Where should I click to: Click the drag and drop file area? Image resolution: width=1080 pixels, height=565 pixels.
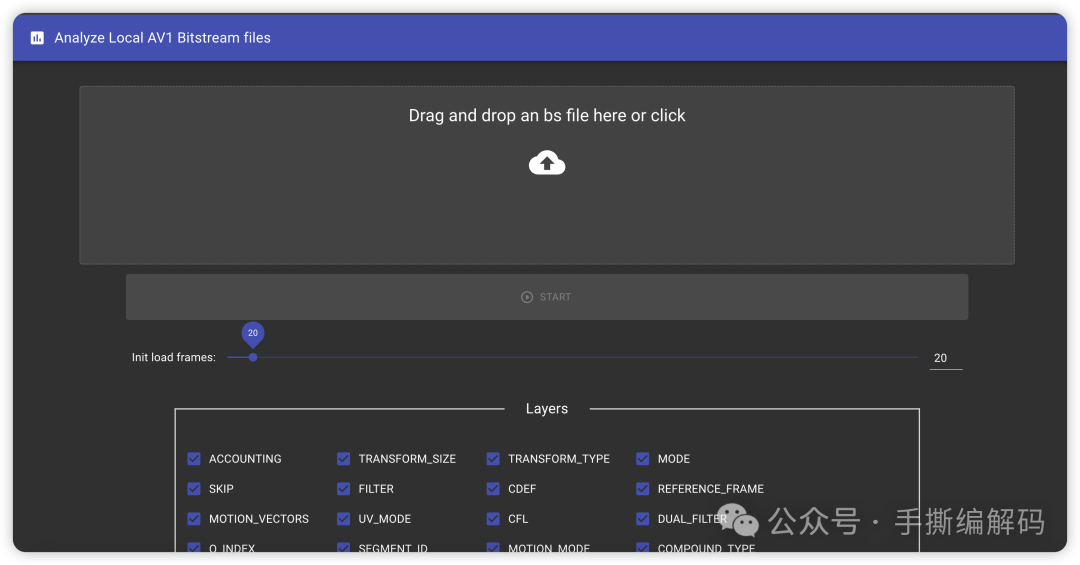(x=547, y=175)
